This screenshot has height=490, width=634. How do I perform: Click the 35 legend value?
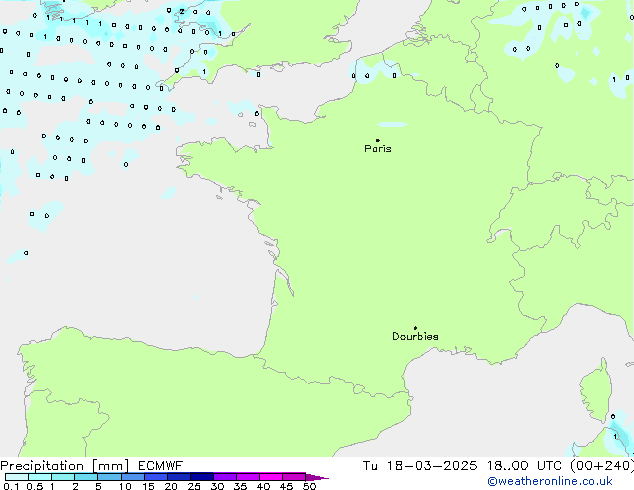click(x=240, y=486)
